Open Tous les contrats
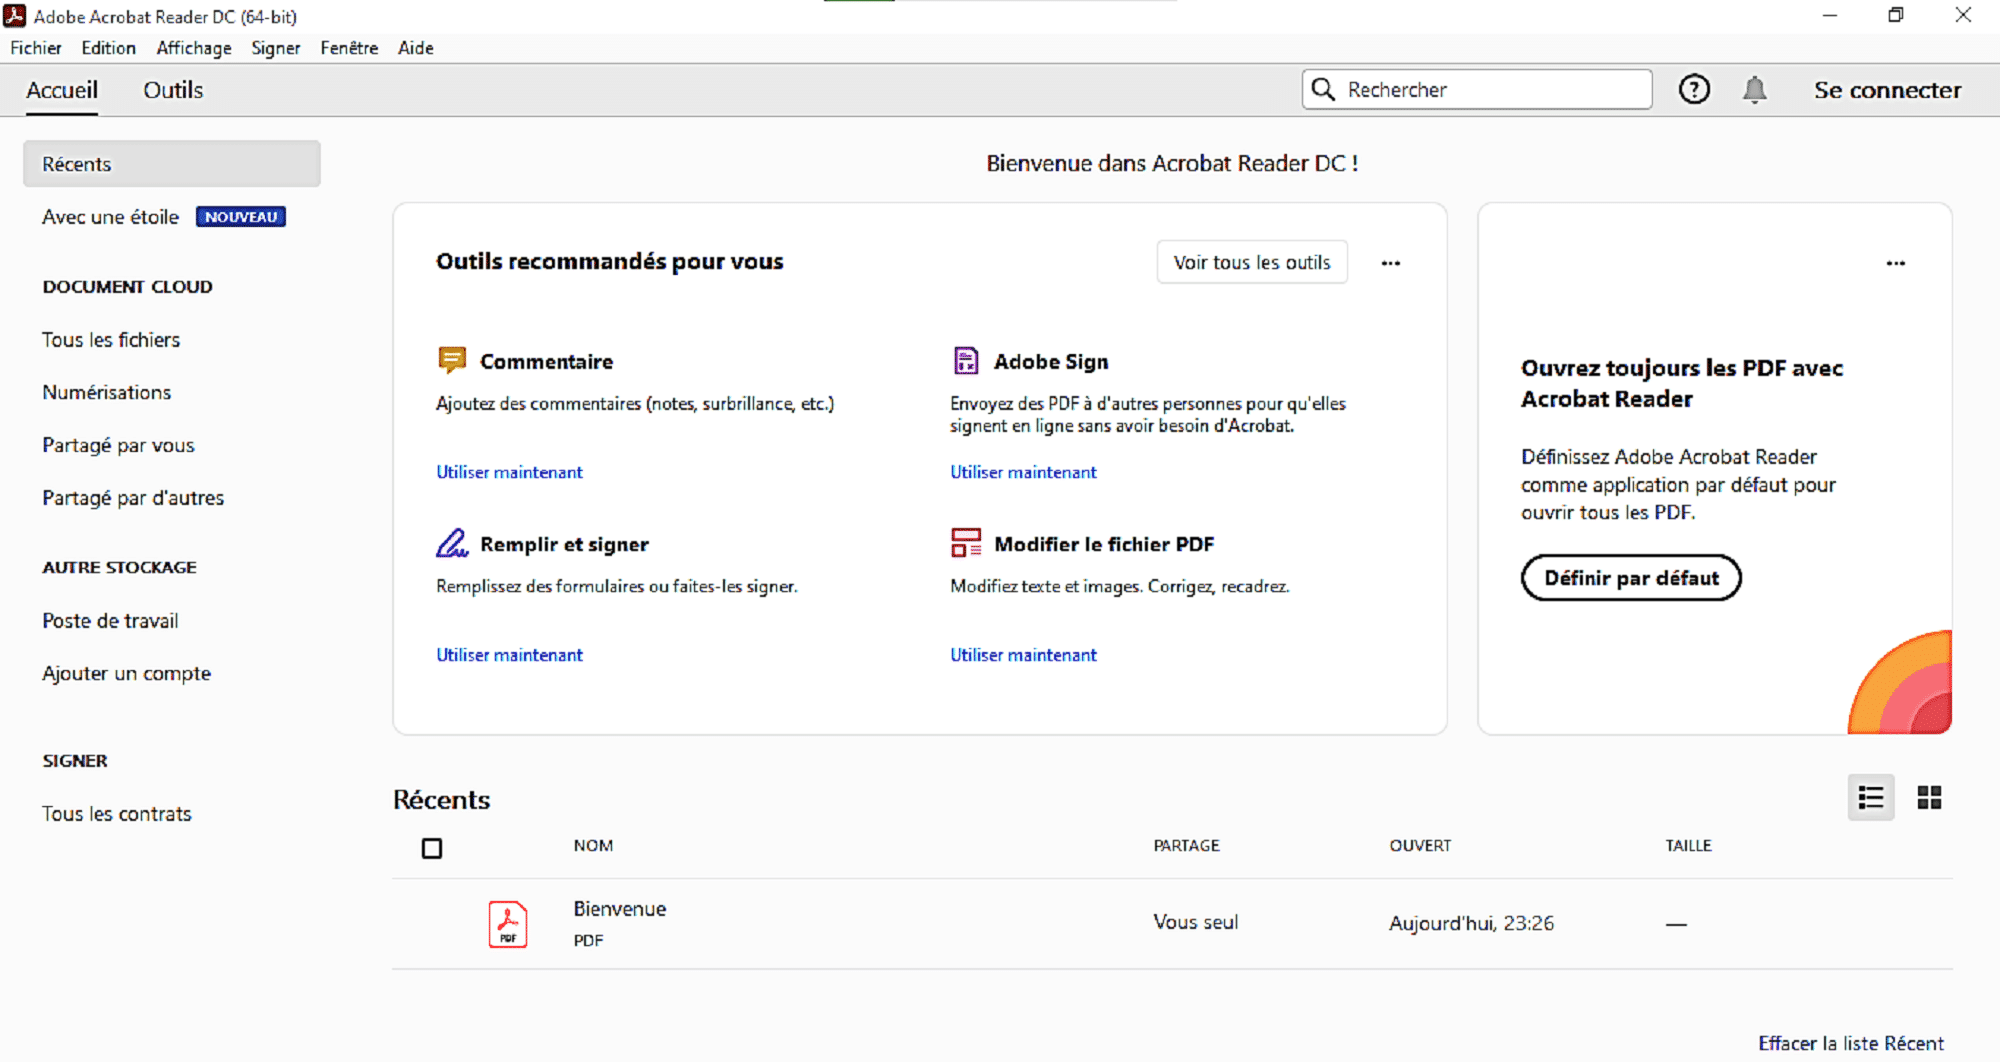Viewport: 2000px width, 1062px height. point(116,814)
